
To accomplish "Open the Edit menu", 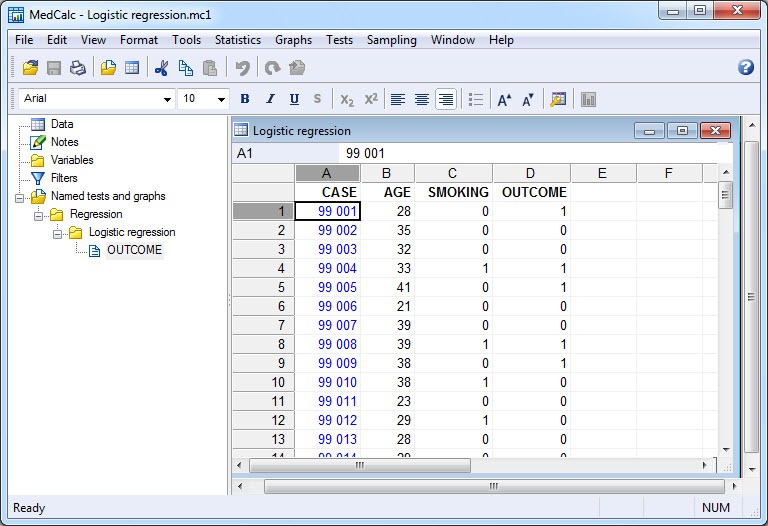I will click(x=57, y=40).
